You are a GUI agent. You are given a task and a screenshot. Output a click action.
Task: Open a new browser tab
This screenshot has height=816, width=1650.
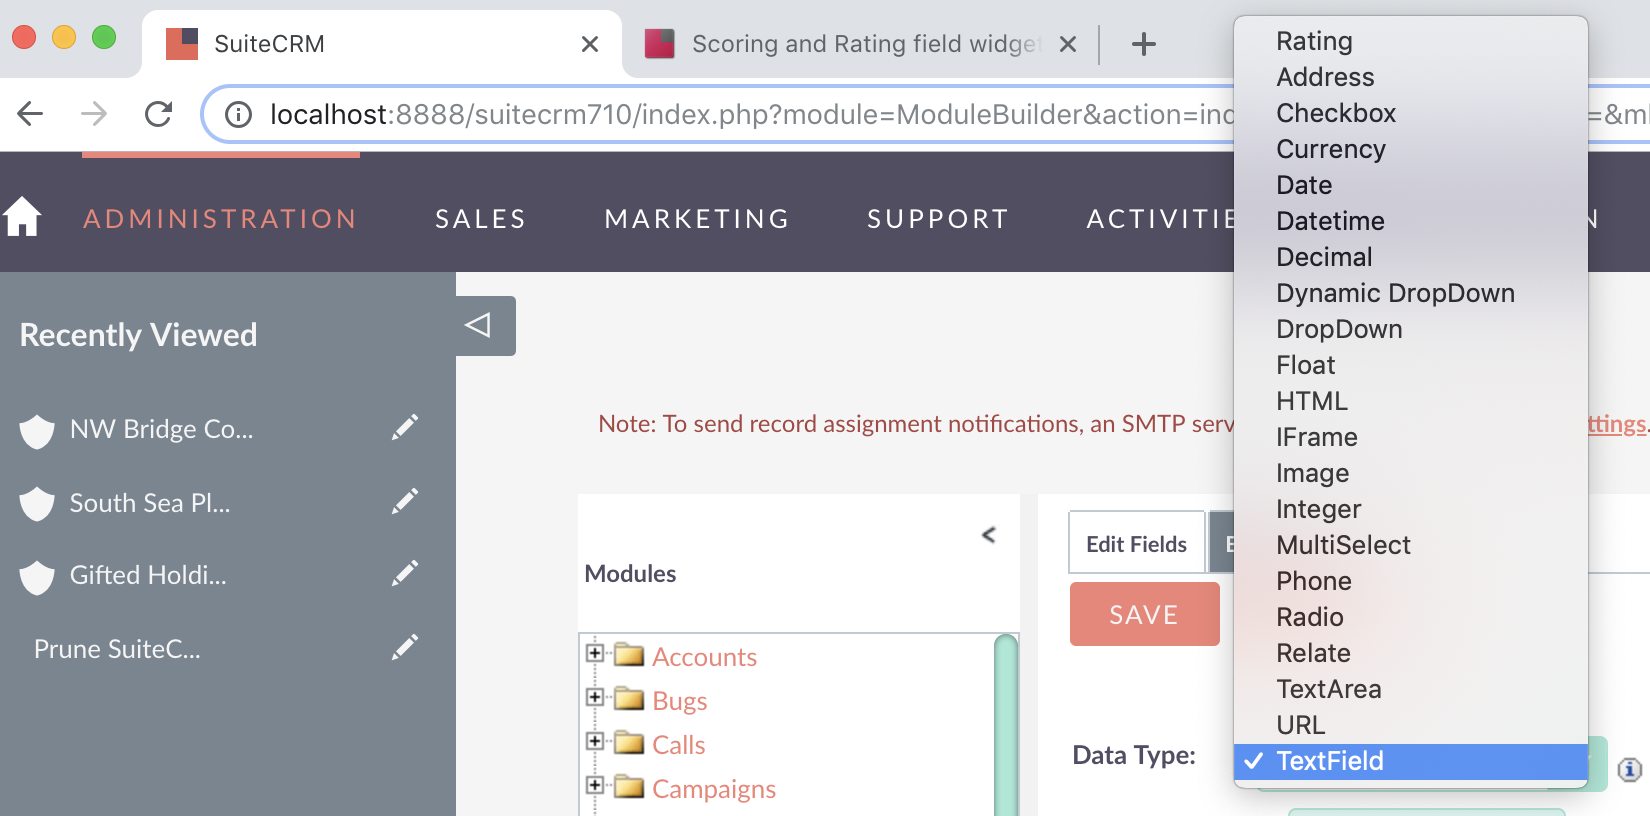coord(1144,44)
